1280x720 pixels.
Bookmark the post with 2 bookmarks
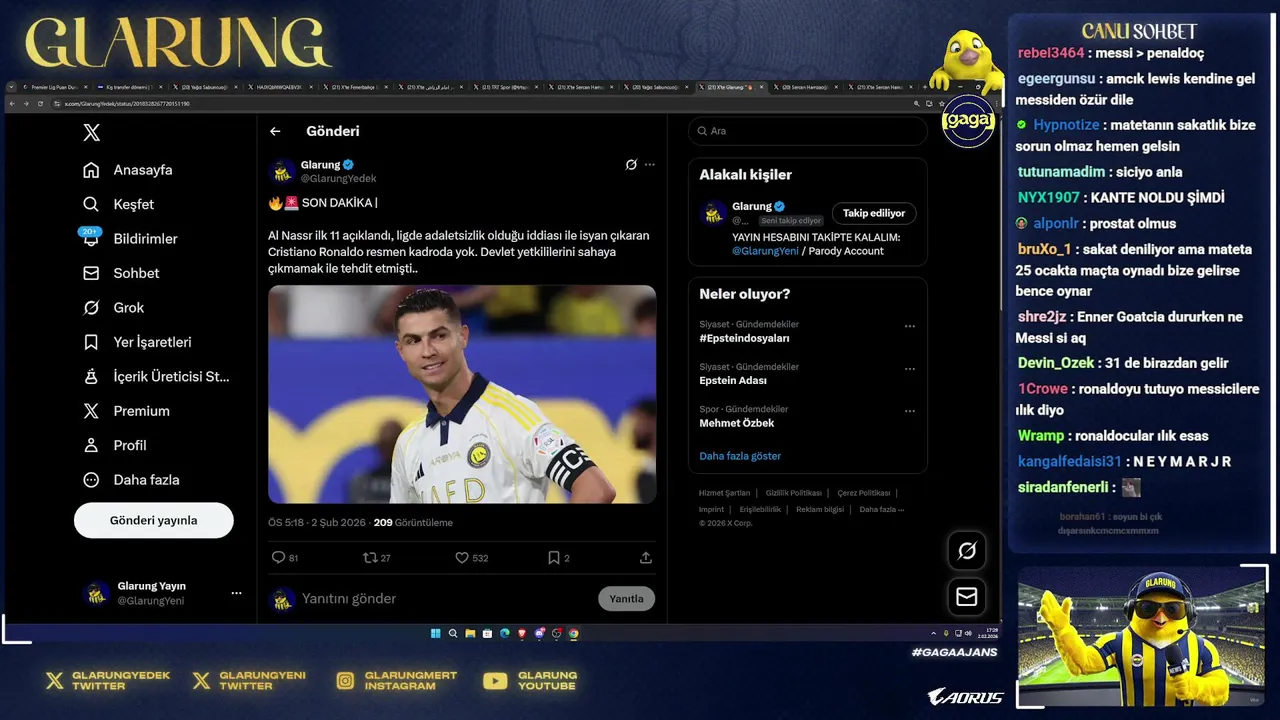click(558, 558)
